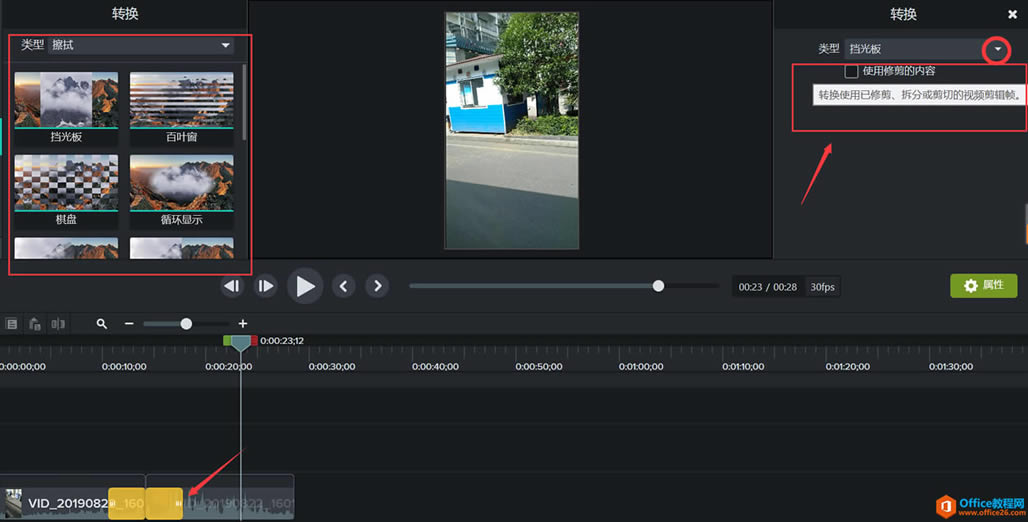Step back one frame in preview
This screenshot has height=522, width=1028.
(231, 286)
